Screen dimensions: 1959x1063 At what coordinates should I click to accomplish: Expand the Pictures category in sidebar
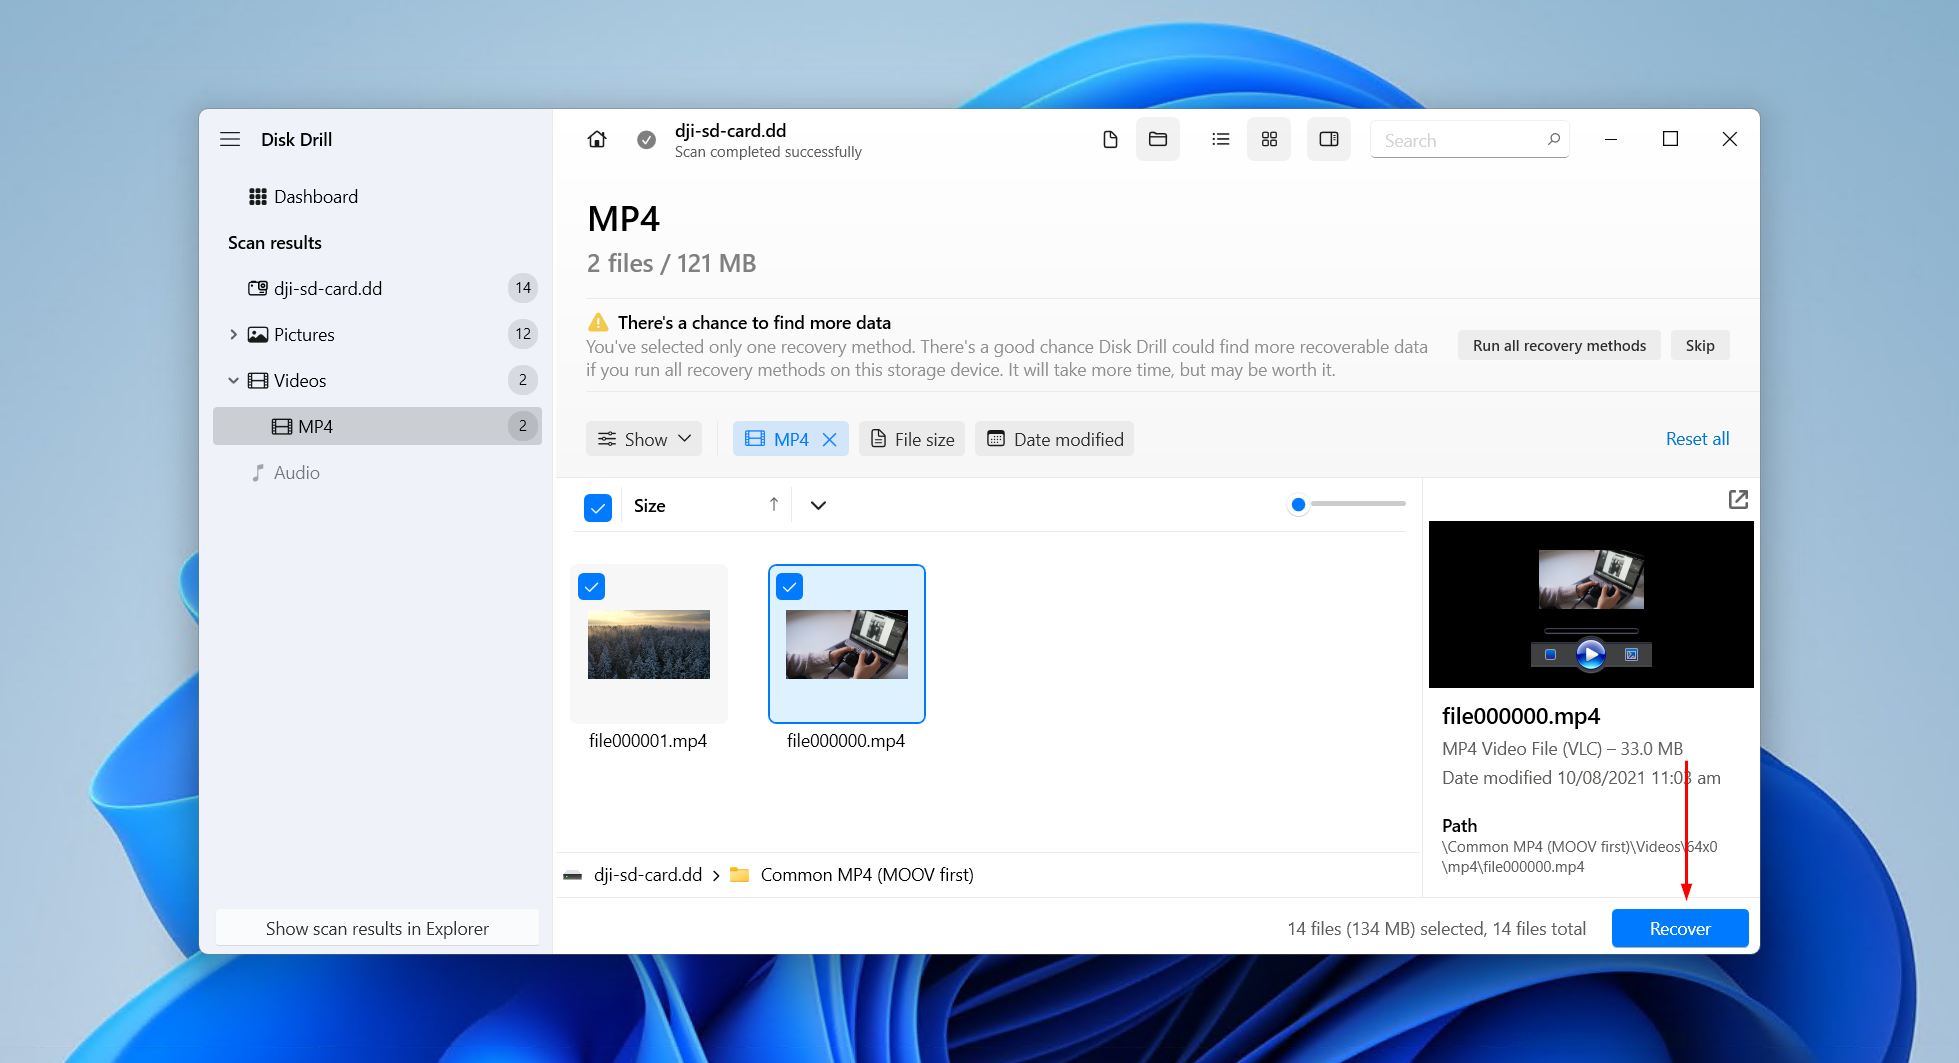[x=233, y=334]
